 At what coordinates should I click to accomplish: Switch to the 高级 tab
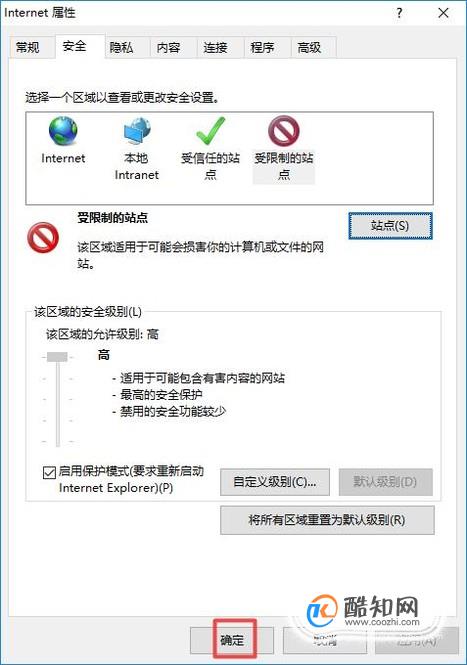tap(309, 47)
